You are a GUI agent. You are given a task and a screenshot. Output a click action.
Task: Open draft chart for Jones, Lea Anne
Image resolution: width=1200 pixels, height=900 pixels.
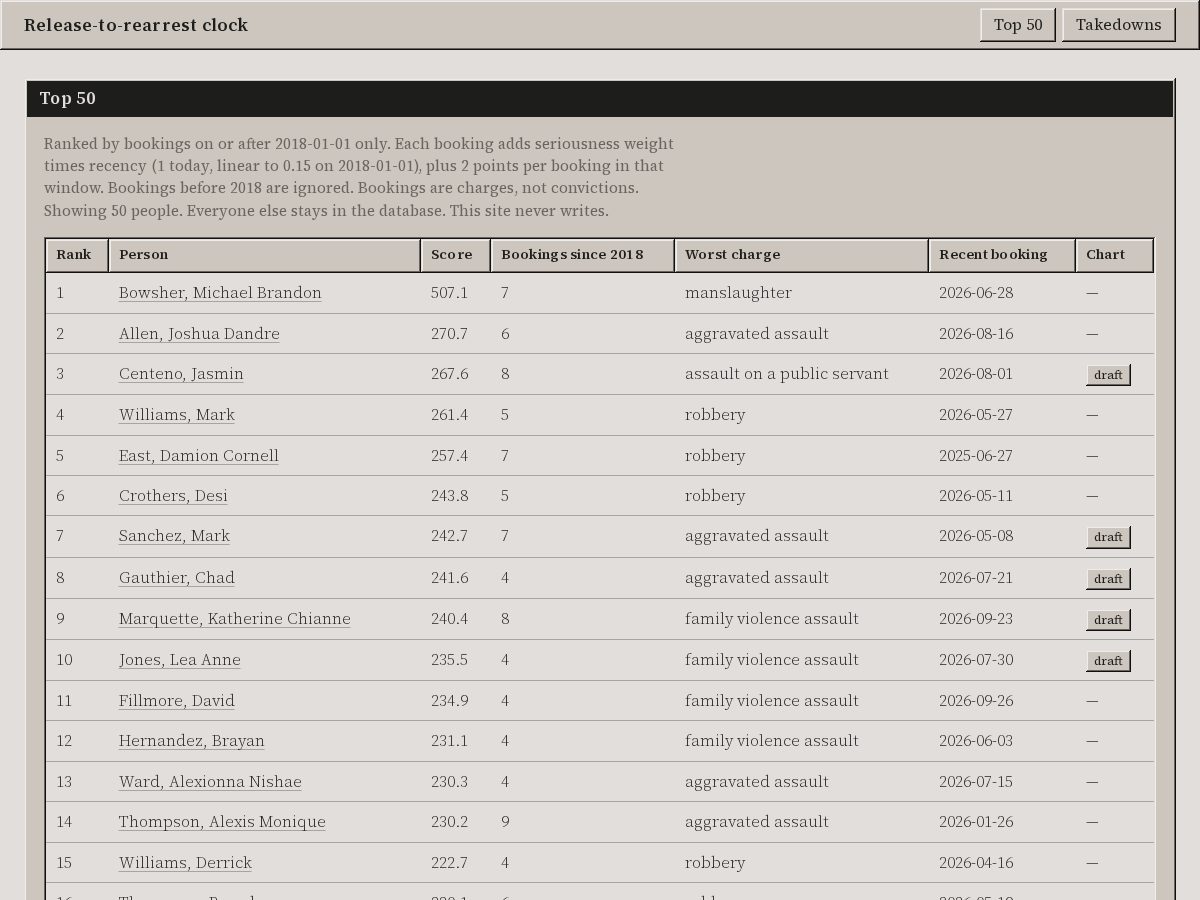1108,661
